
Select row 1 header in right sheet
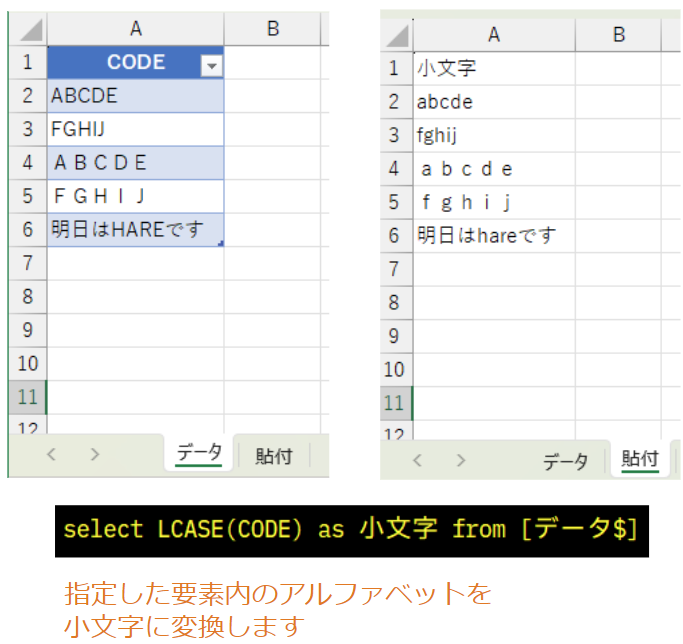tap(394, 68)
